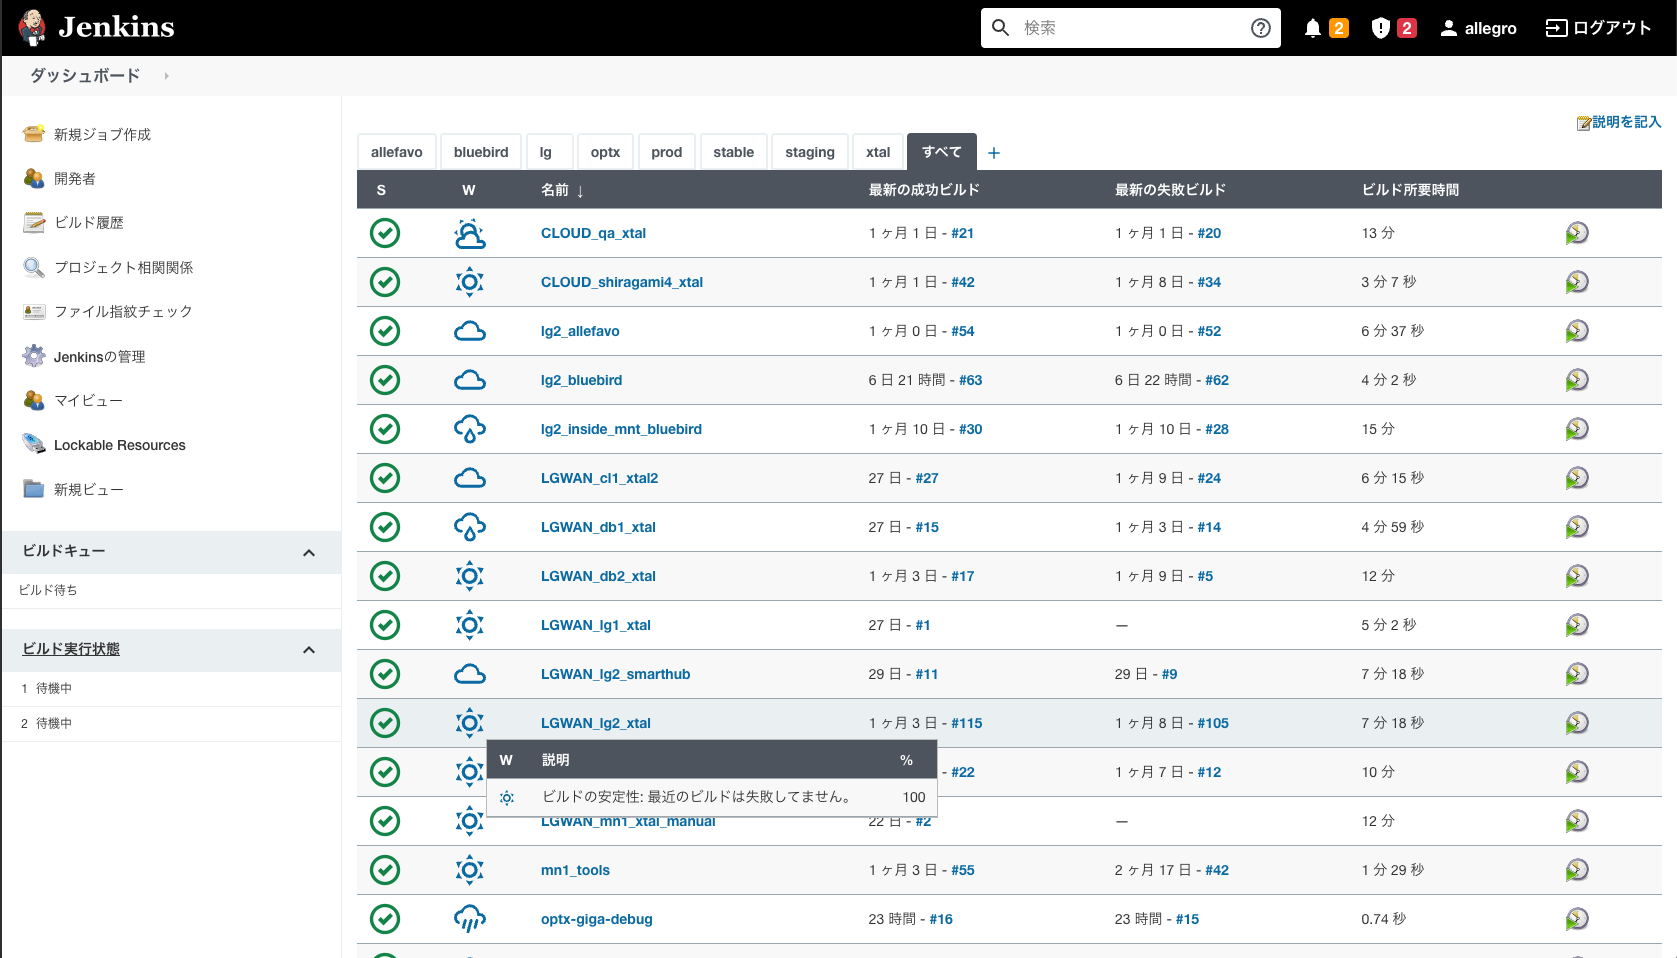
Task: Open ファイル指紋チェック in the sidebar
Action: [123, 311]
